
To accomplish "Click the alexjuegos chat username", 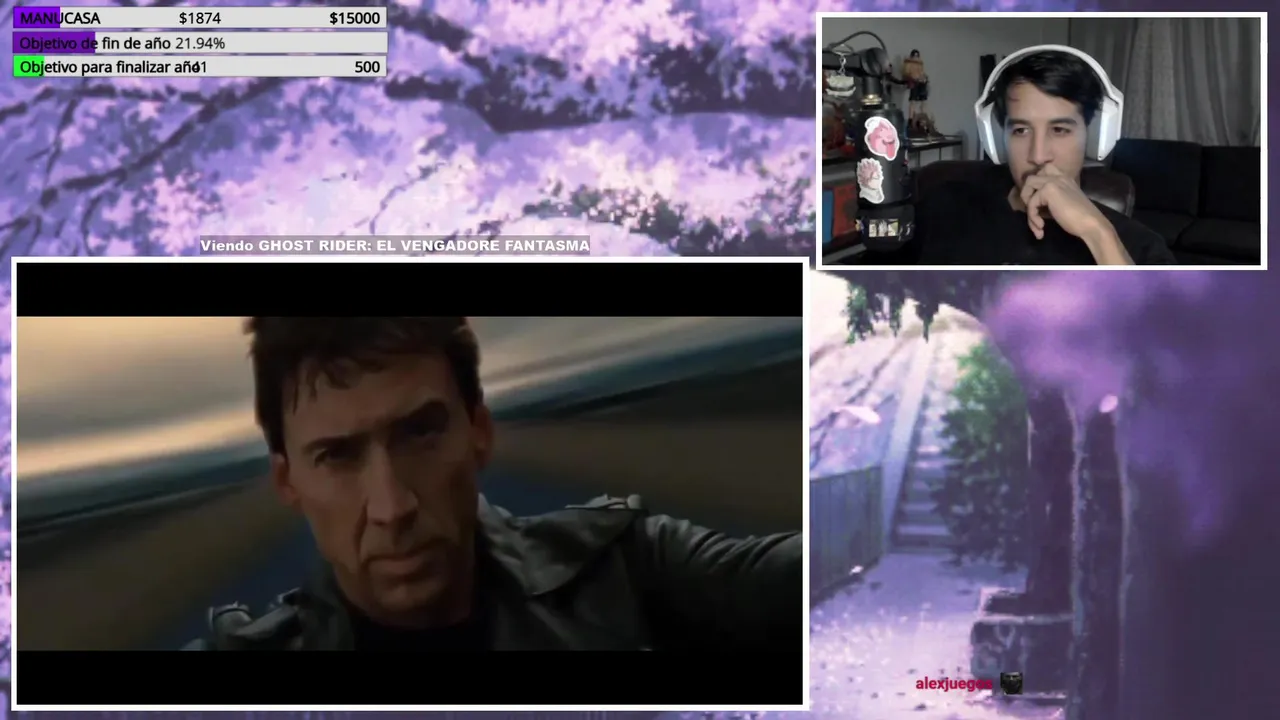I will (x=954, y=684).
